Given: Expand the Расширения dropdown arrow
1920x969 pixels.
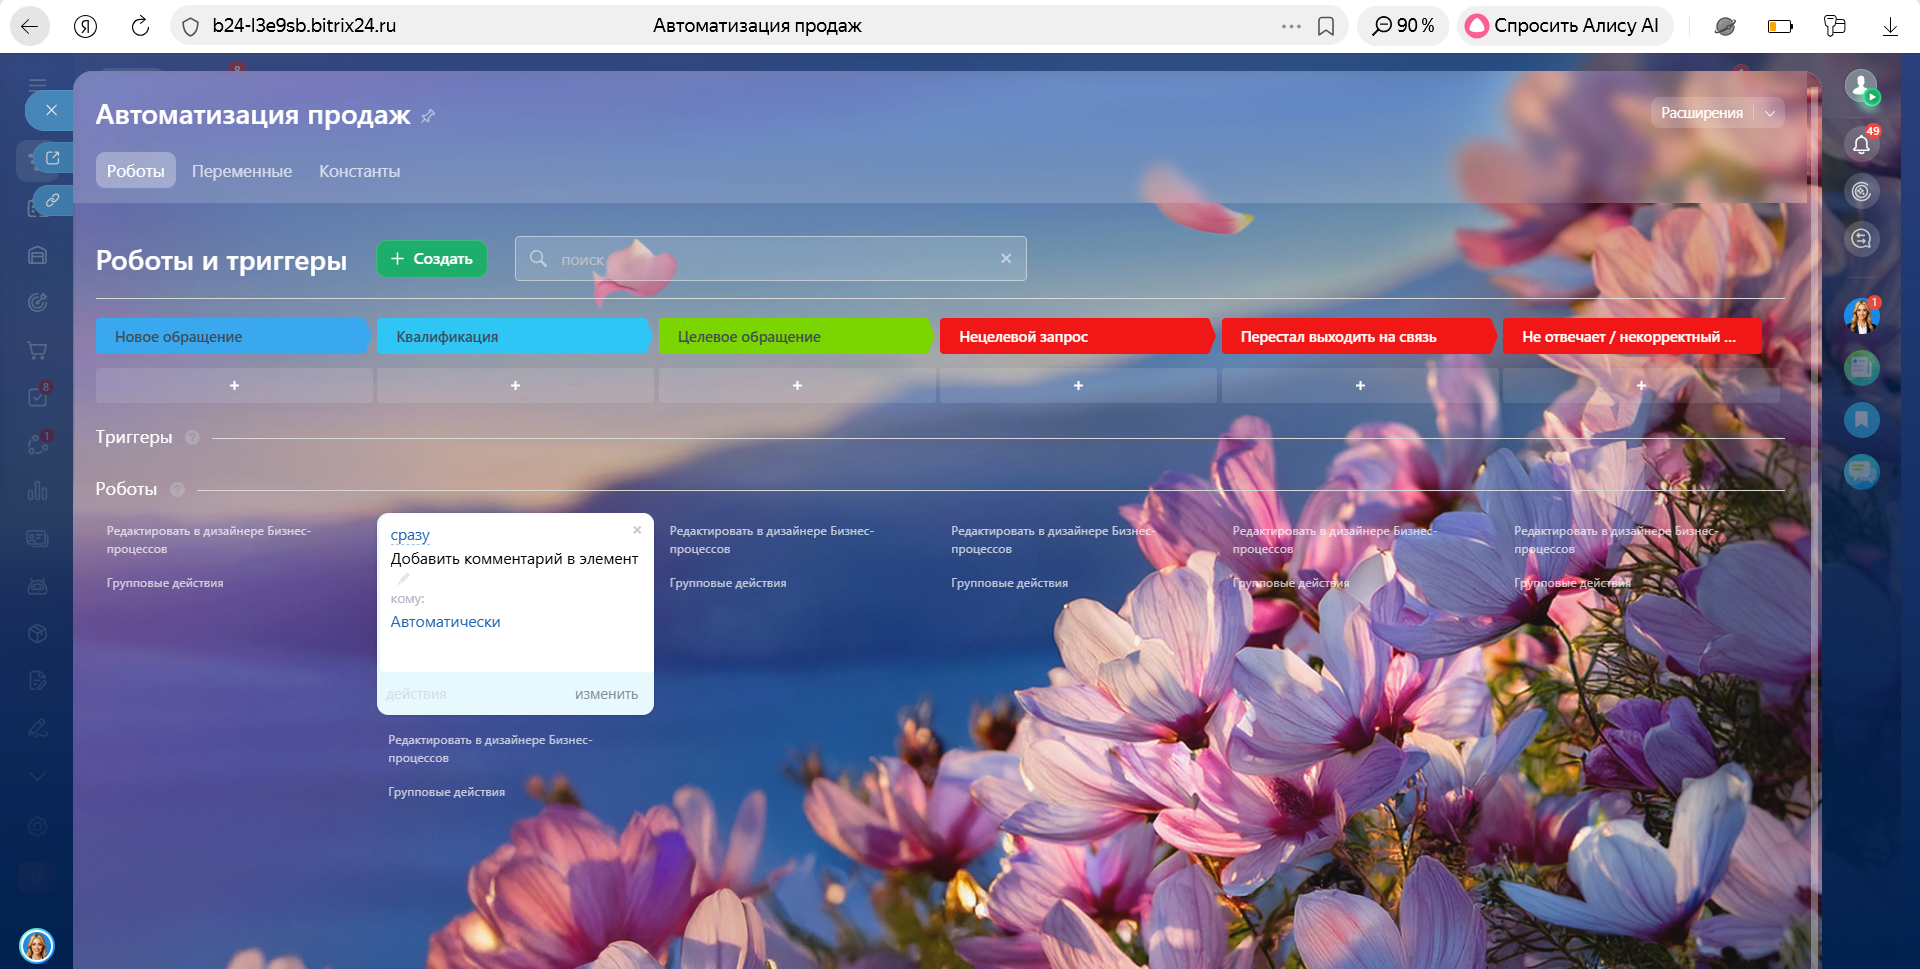Looking at the screenshot, I should coord(1770,113).
